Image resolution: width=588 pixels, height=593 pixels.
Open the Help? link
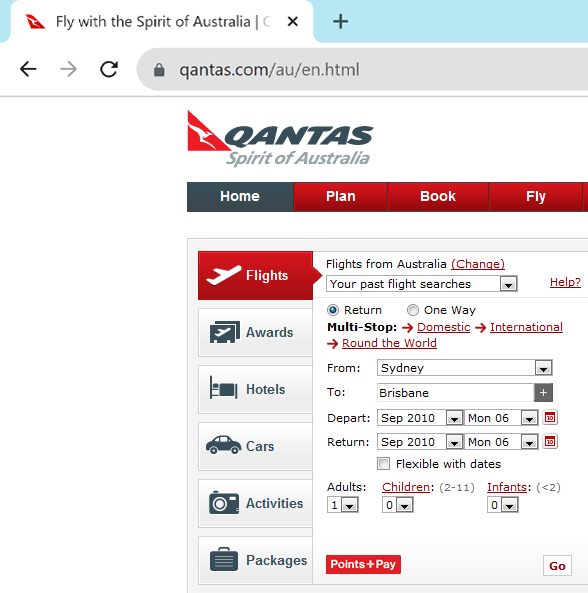tap(565, 282)
